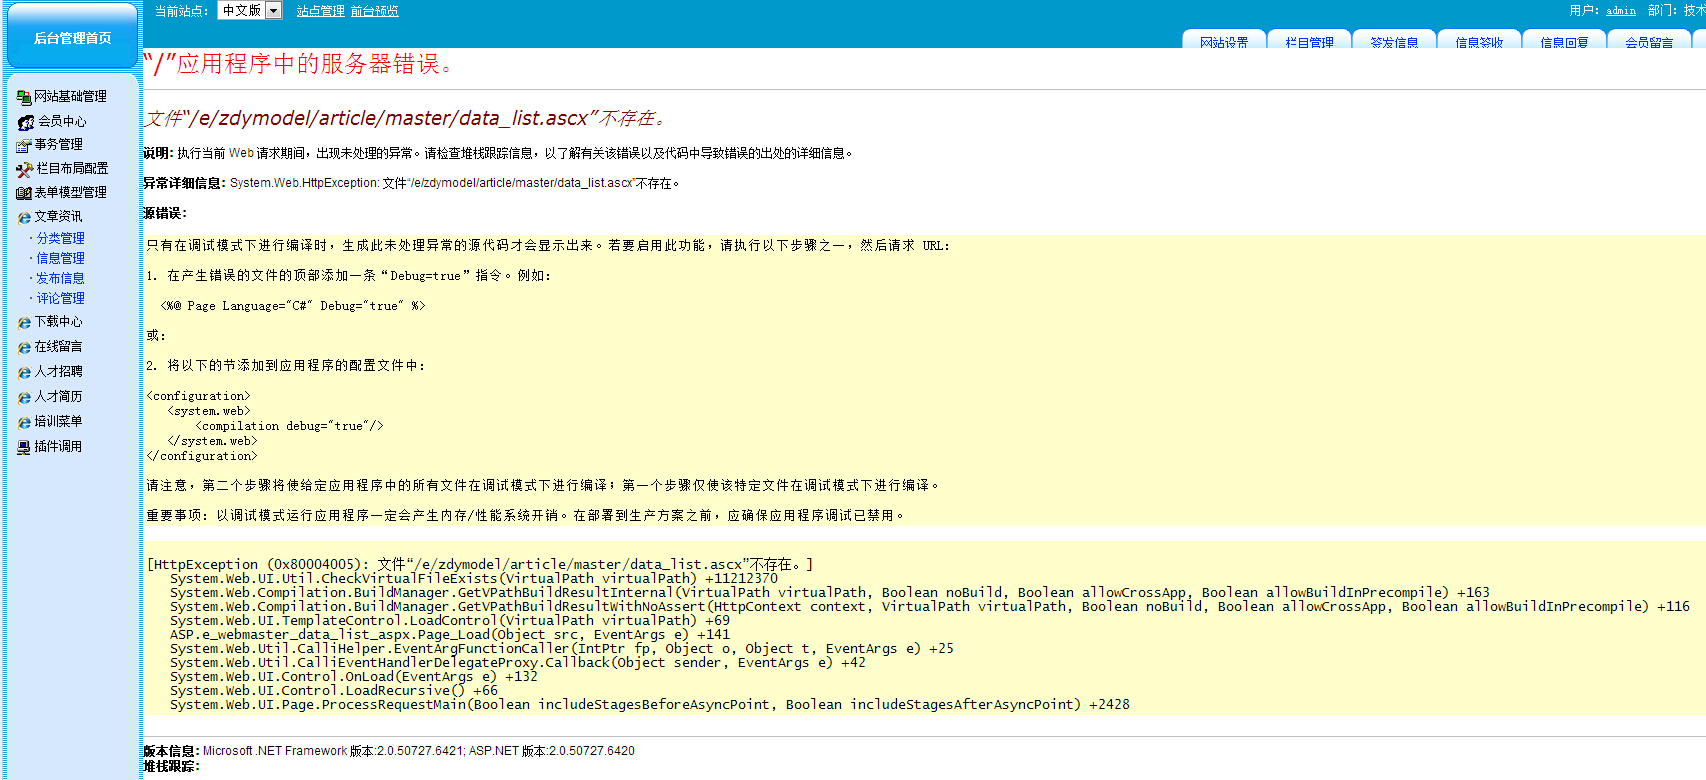Click the 栏目布局配置 tools icon
1706x780 pixels.
[x=25, y=169]
